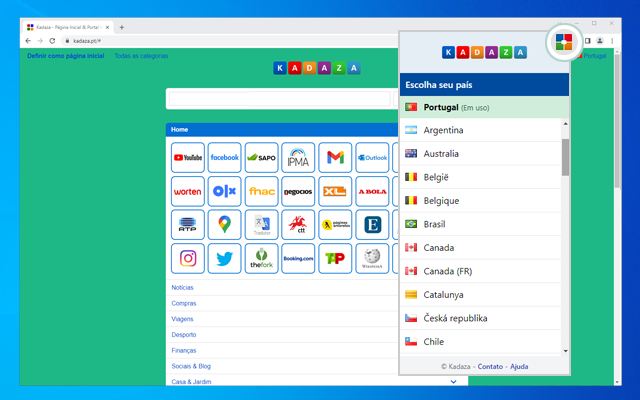Viewport: 640px width, 400px height.
Task: Open the RTP tile
Action: (x=188, y=225)
